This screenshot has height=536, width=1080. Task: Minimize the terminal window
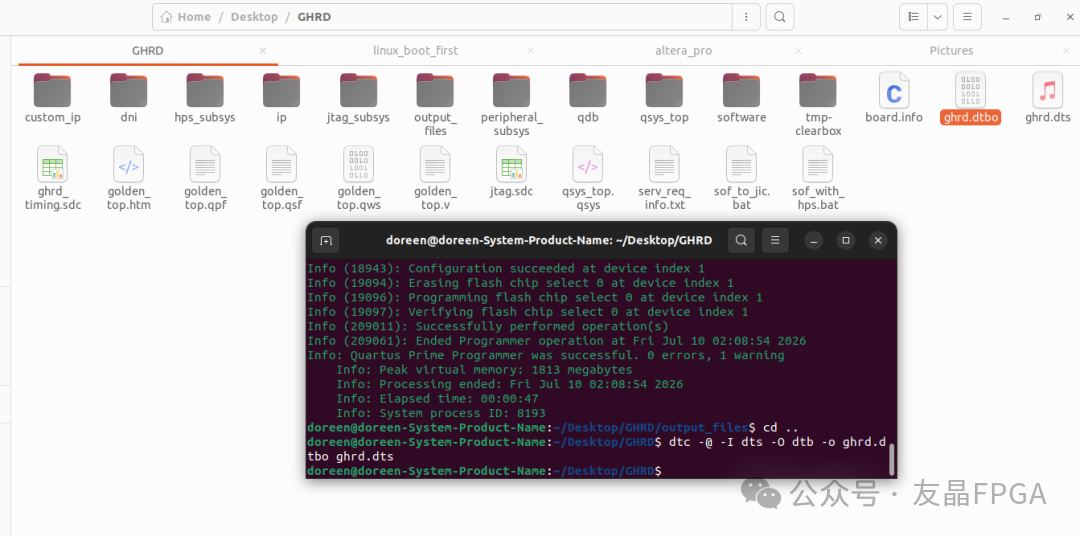point(814,240)
